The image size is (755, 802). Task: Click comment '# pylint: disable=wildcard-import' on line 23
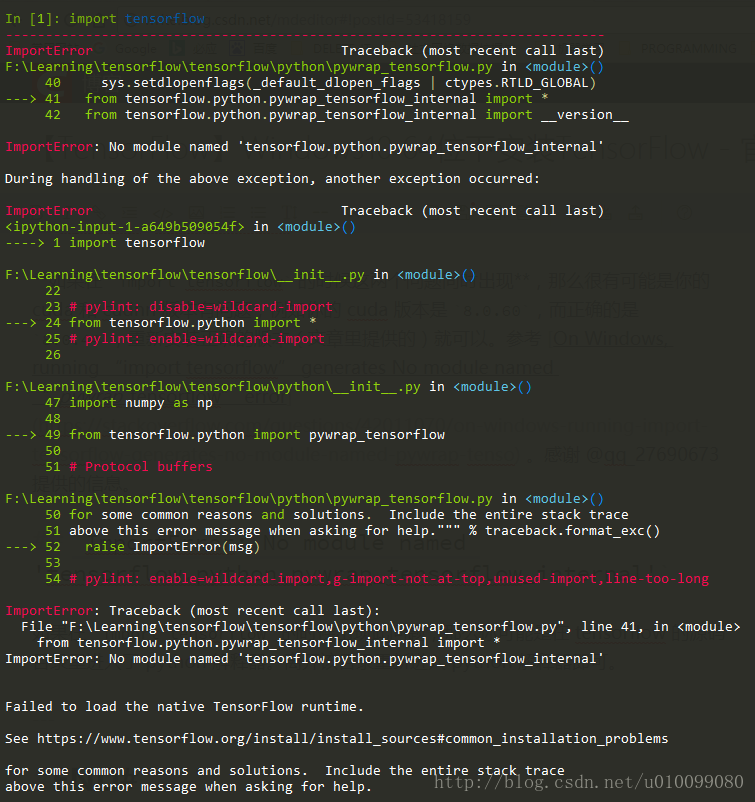coord(201,306)
